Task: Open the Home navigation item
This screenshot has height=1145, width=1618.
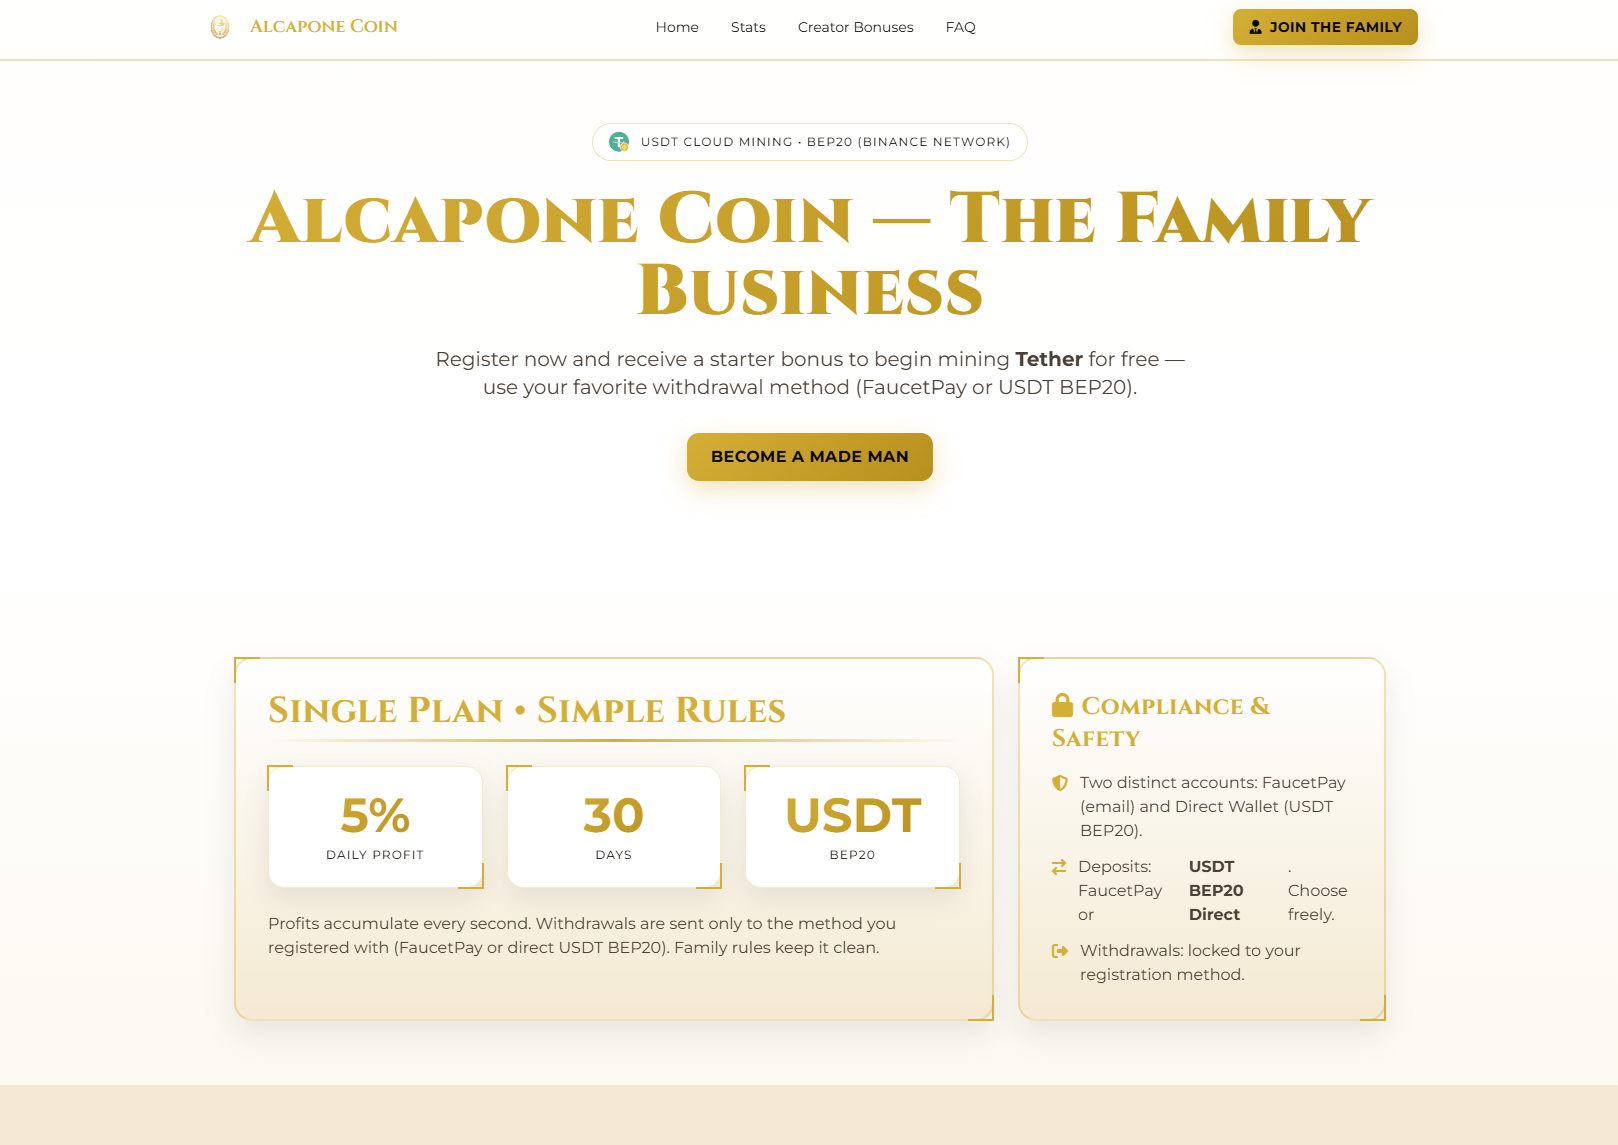Action: tap(677, 27)
